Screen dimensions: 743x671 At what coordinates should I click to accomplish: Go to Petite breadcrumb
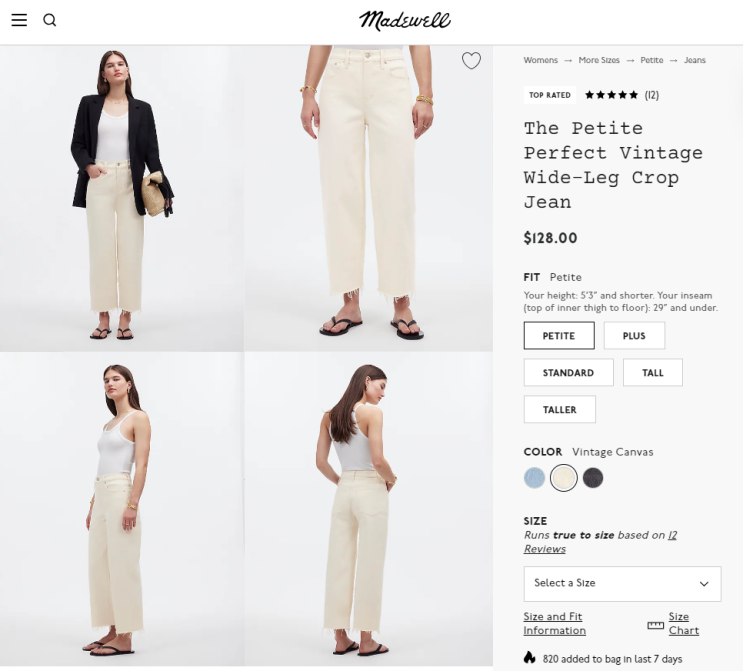point(652,60)
